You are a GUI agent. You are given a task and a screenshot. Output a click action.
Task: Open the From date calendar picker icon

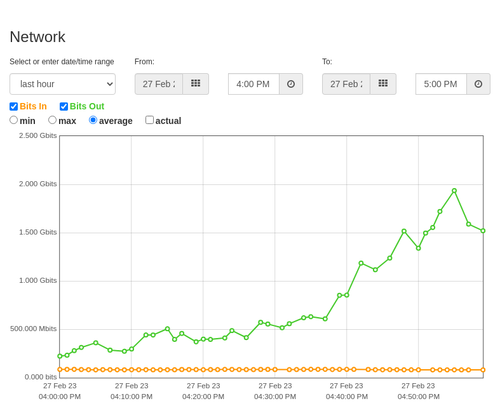196,84
